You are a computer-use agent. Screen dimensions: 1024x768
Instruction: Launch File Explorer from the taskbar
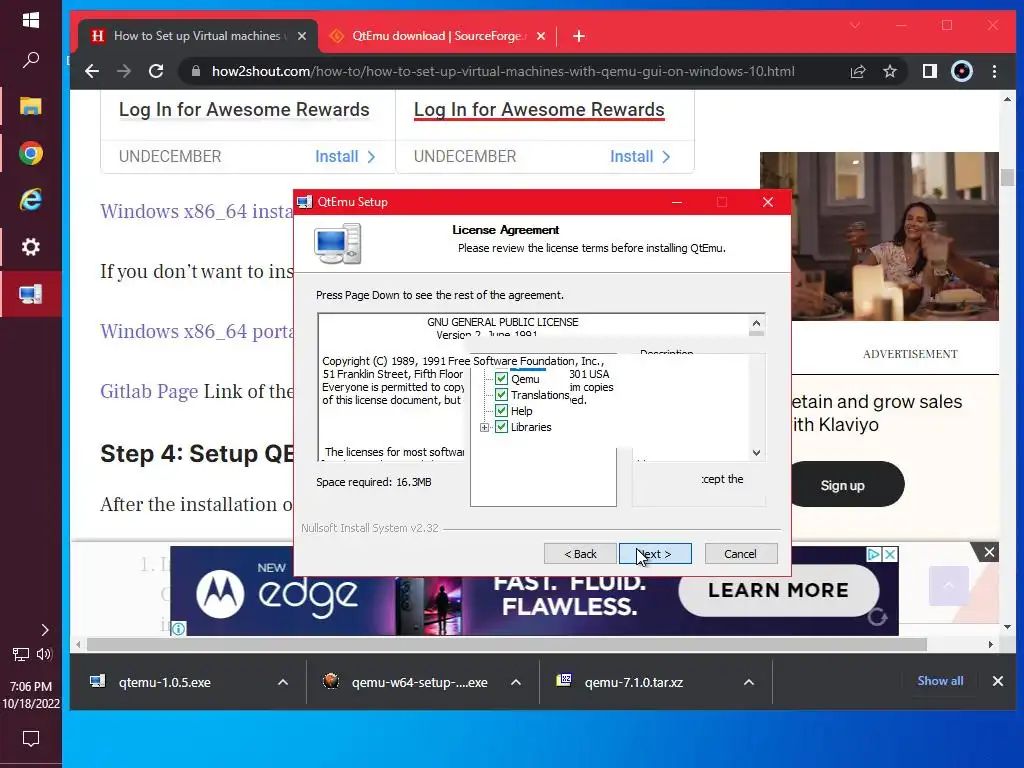(31, 106)
